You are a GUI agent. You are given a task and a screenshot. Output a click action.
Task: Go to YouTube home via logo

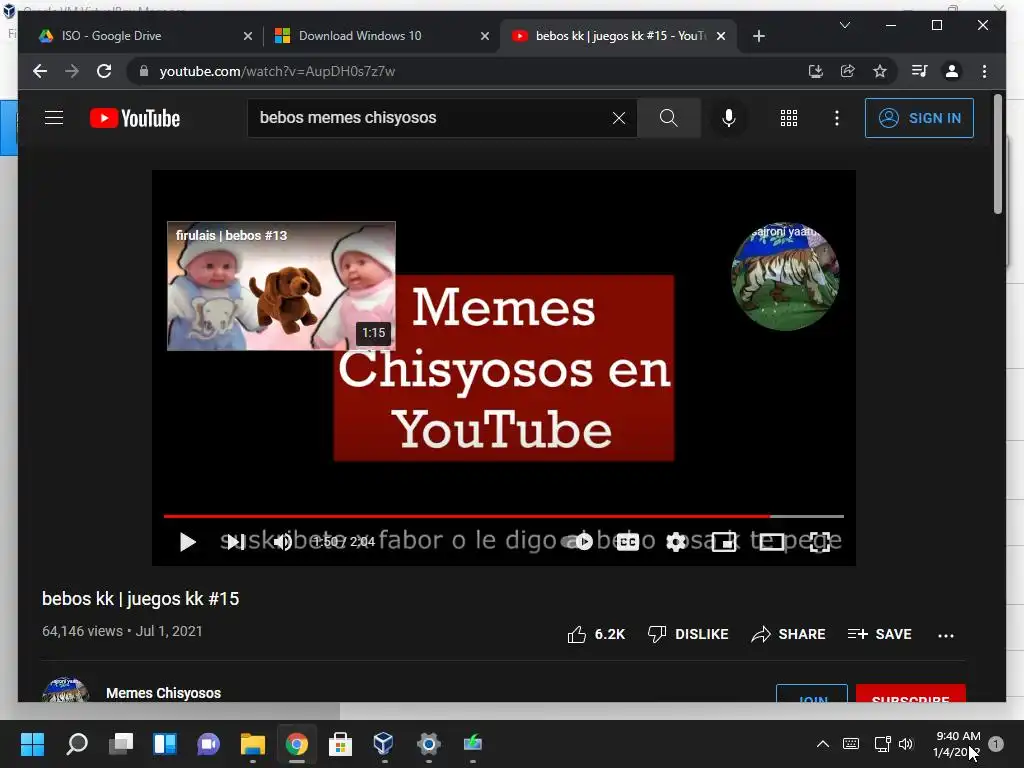(135, 118)
